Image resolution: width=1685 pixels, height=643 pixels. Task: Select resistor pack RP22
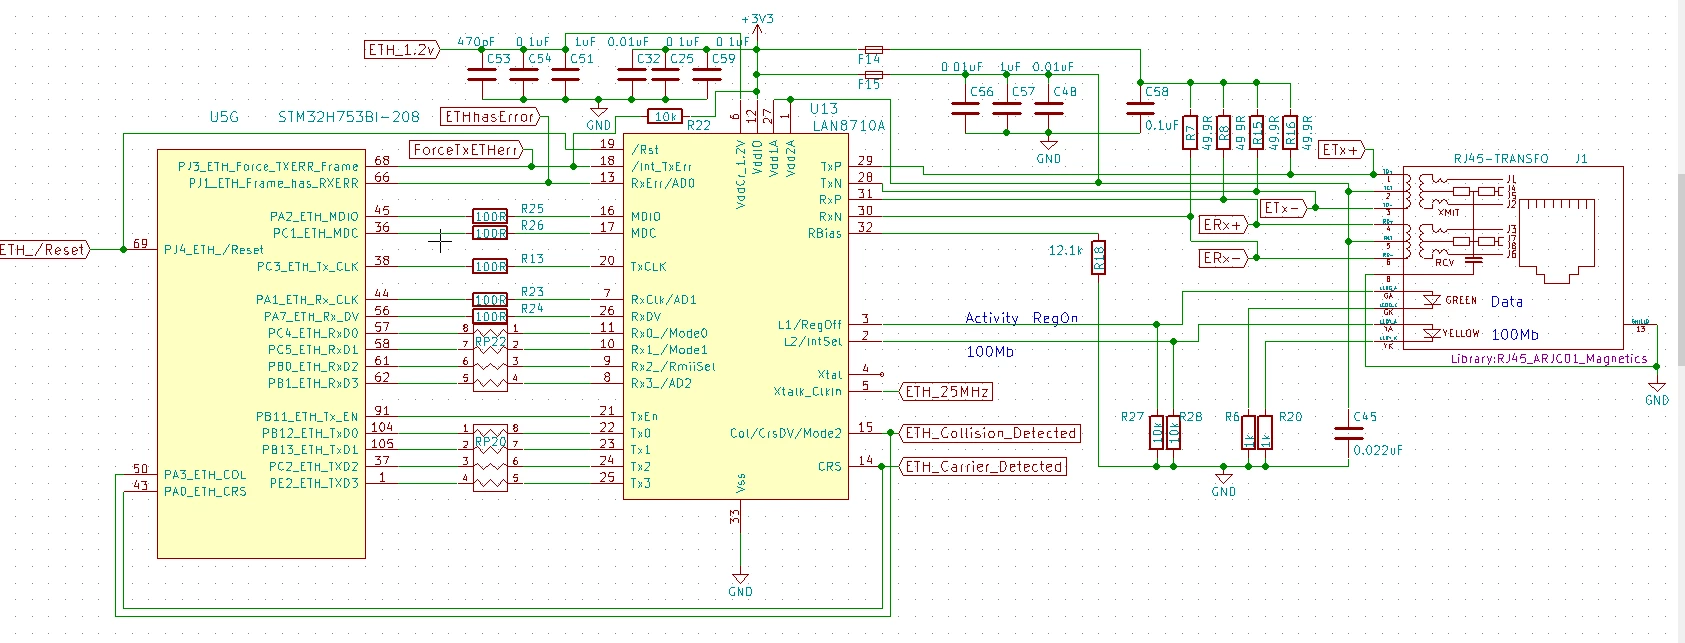[490, 358]
